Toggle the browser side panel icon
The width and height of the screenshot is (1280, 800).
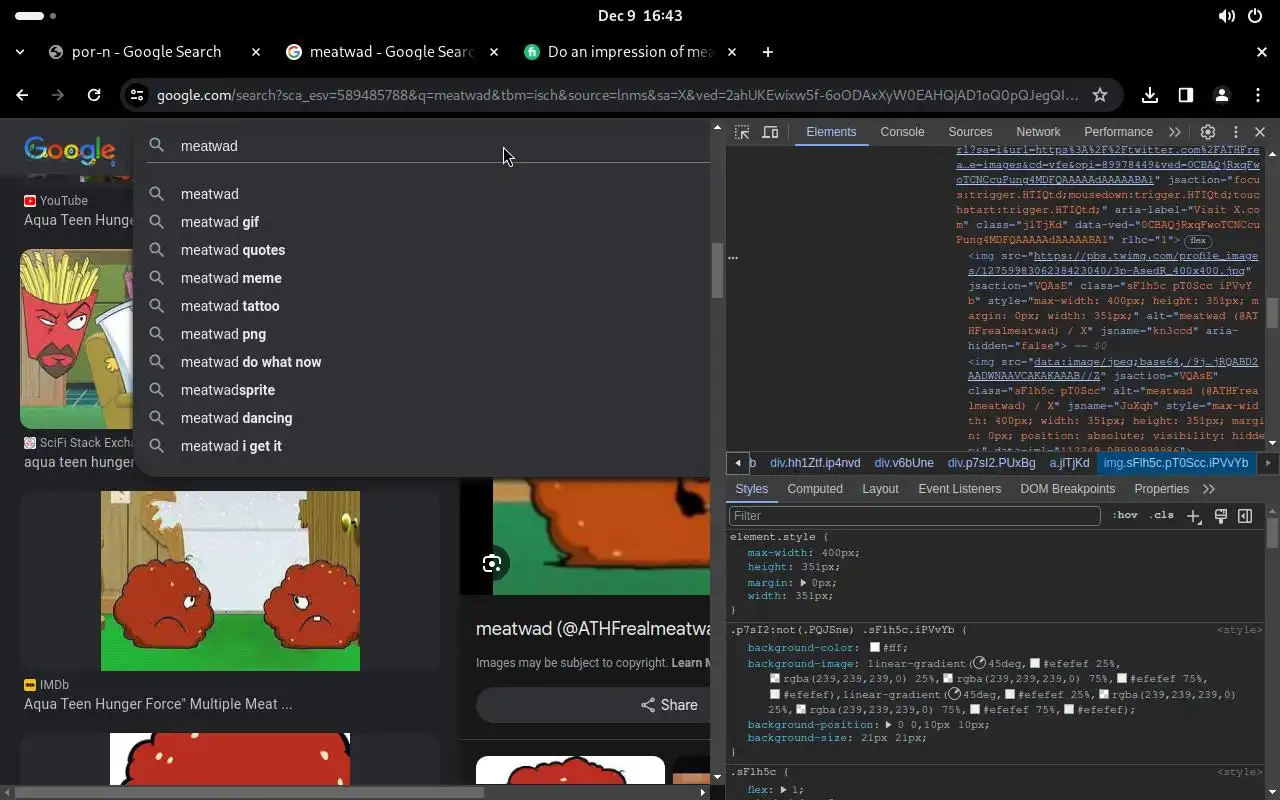click(x=1186, y=95)
